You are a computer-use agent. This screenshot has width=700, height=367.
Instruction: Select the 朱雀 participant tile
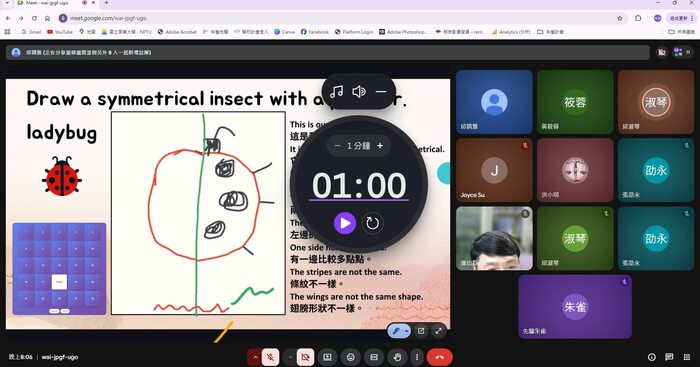(x=575, y=306)
